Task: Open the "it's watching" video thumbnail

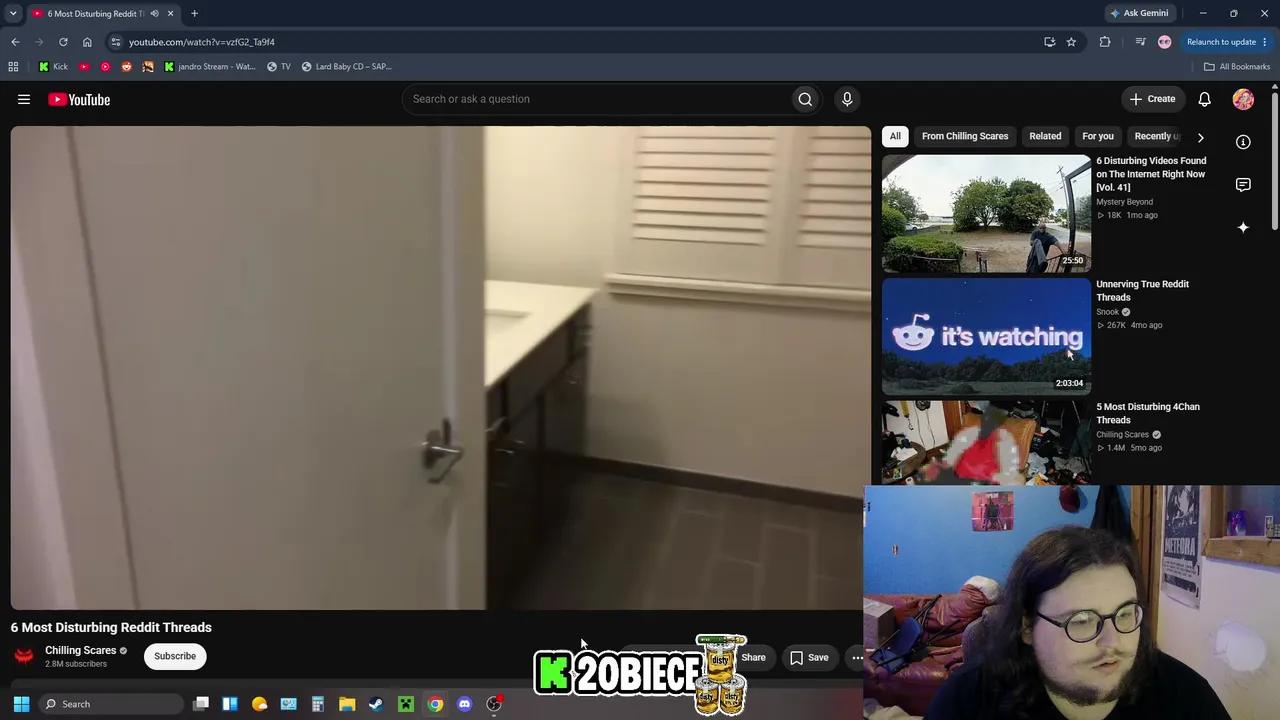Action: point(986,336)
